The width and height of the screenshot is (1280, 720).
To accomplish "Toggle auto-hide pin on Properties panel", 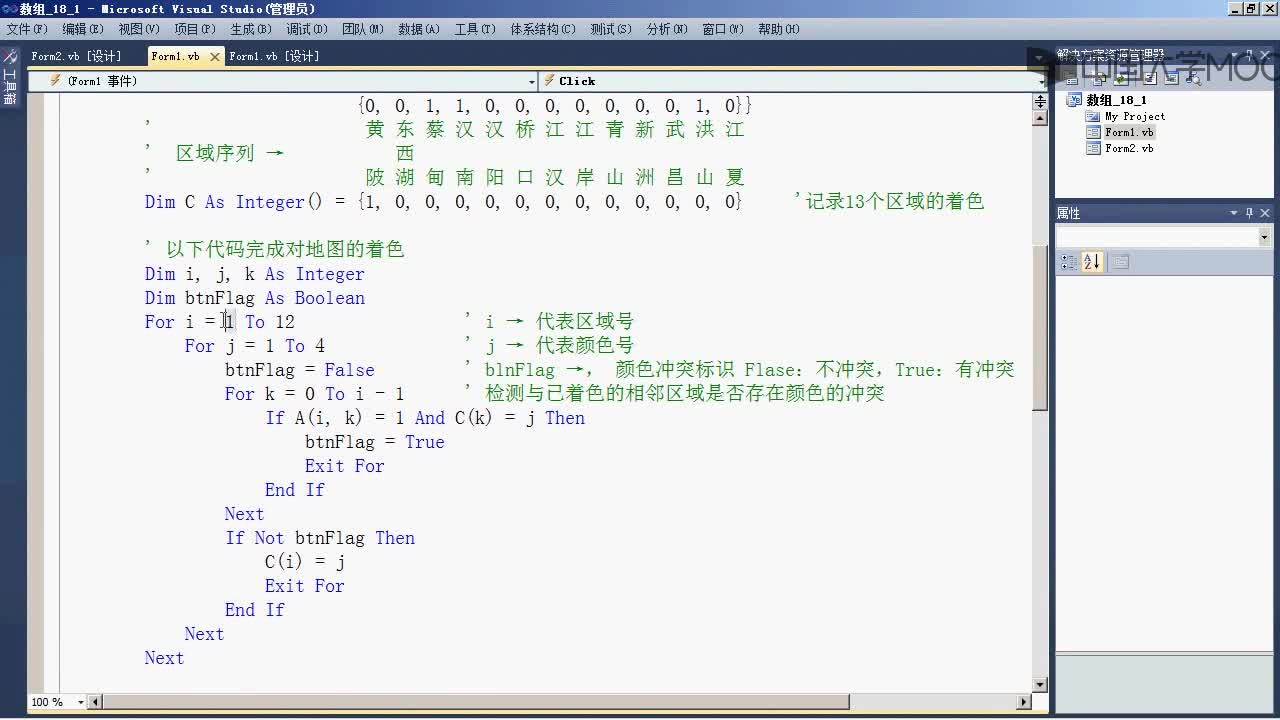I will coord(1249,213).
